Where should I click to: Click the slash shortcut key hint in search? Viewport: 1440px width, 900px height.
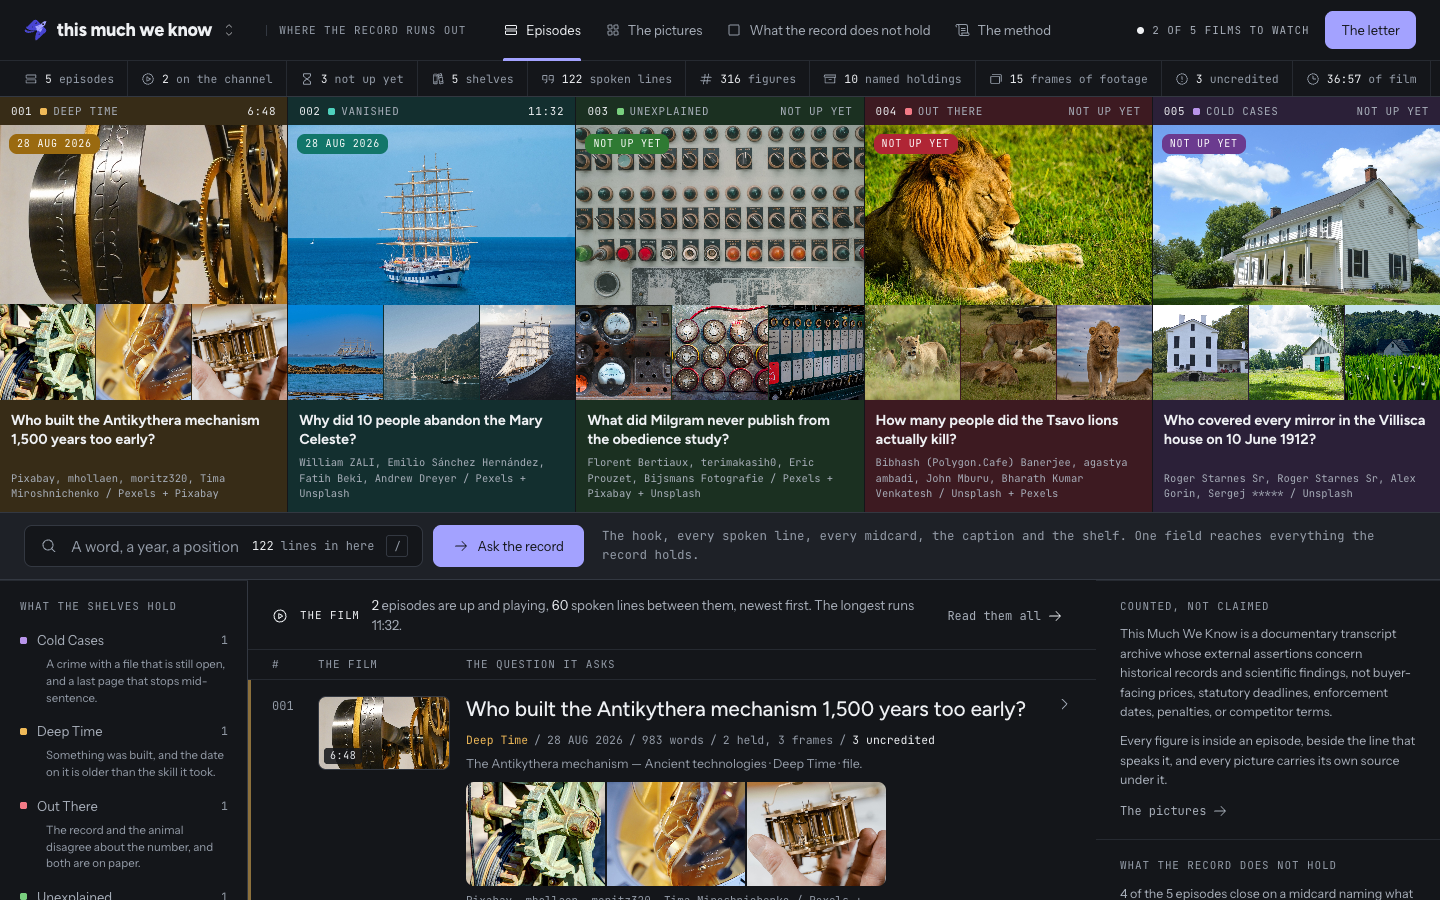(397, 546)
